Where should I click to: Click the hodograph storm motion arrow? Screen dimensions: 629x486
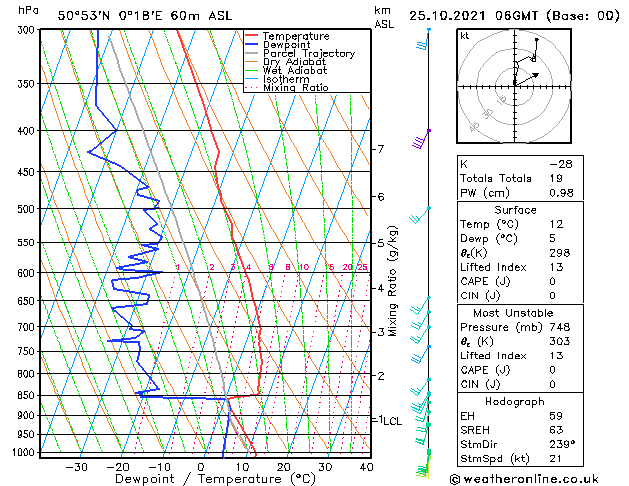[527, 79]
